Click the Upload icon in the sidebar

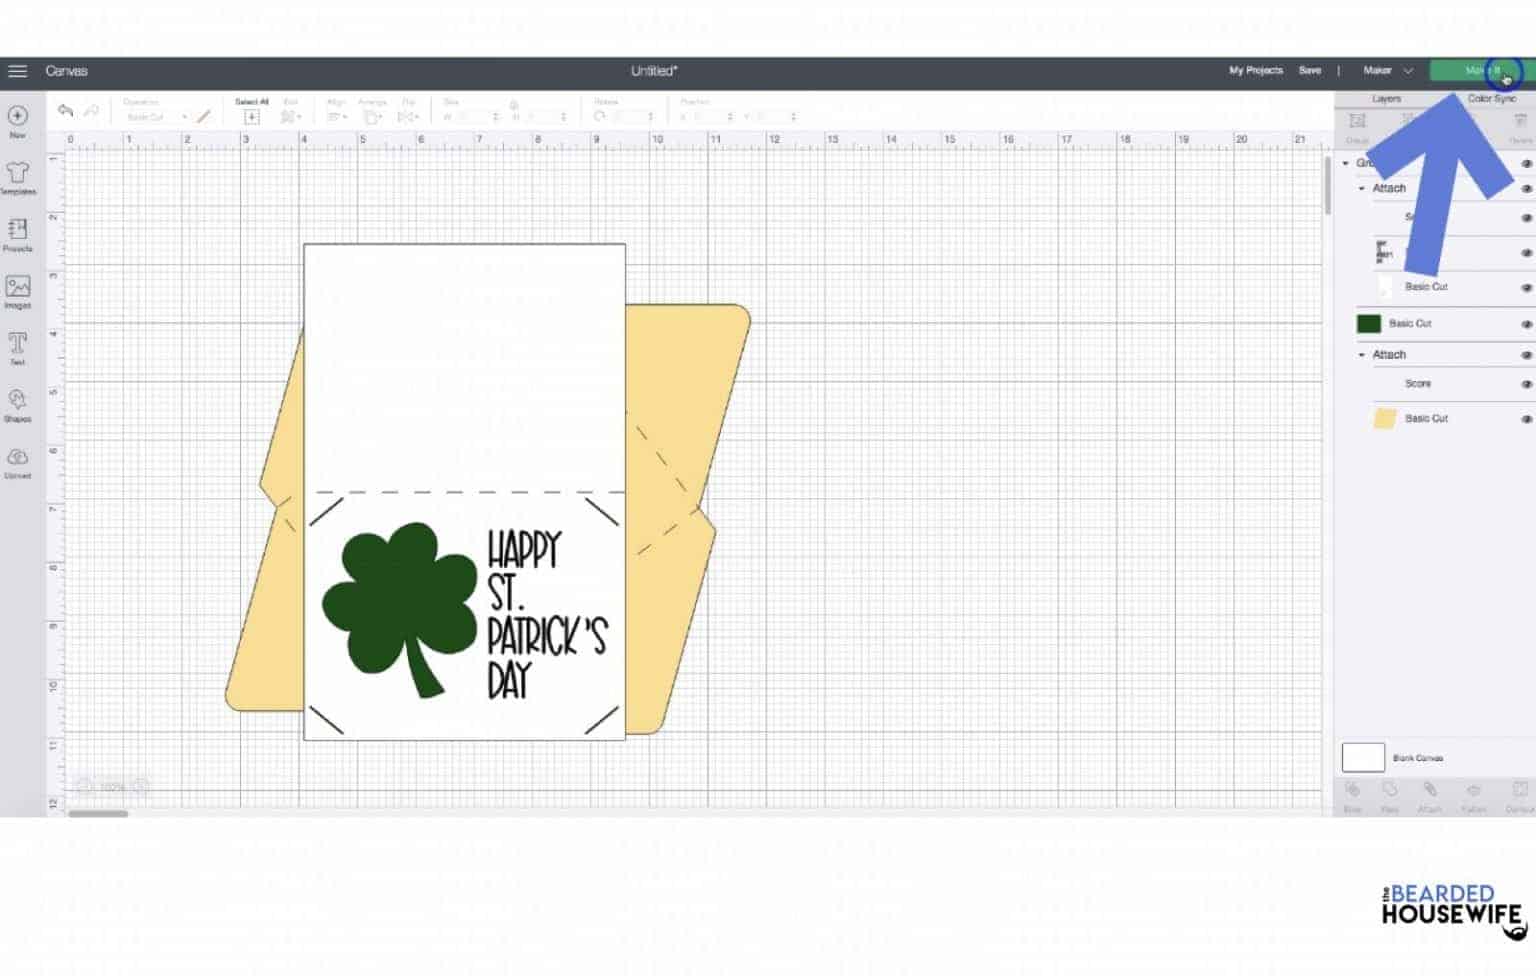(16, 461)
